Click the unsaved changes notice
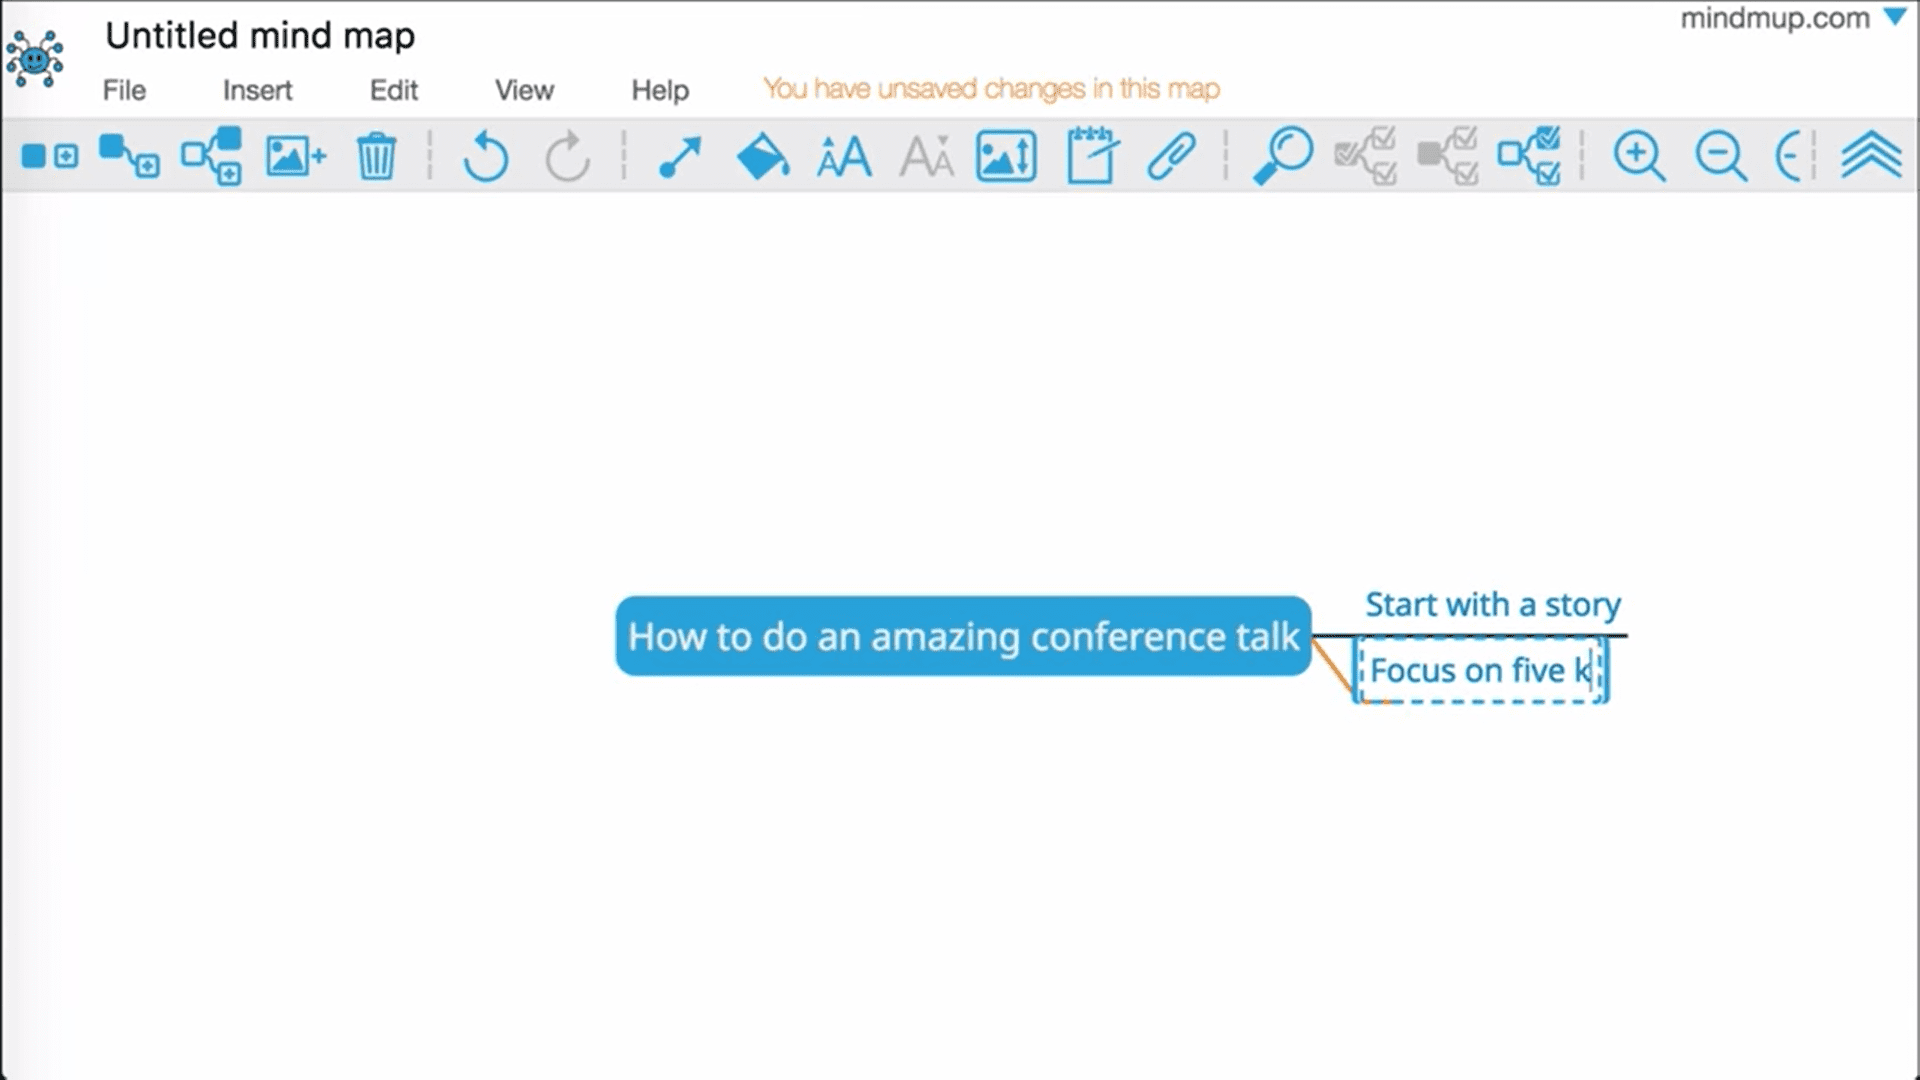 coord(991,89)
